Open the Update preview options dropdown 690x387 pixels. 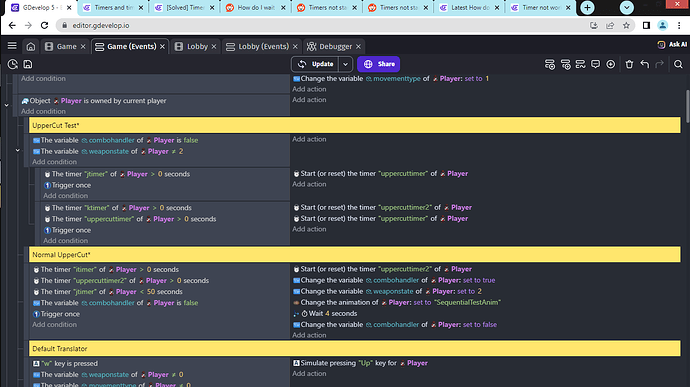(345, 64)
